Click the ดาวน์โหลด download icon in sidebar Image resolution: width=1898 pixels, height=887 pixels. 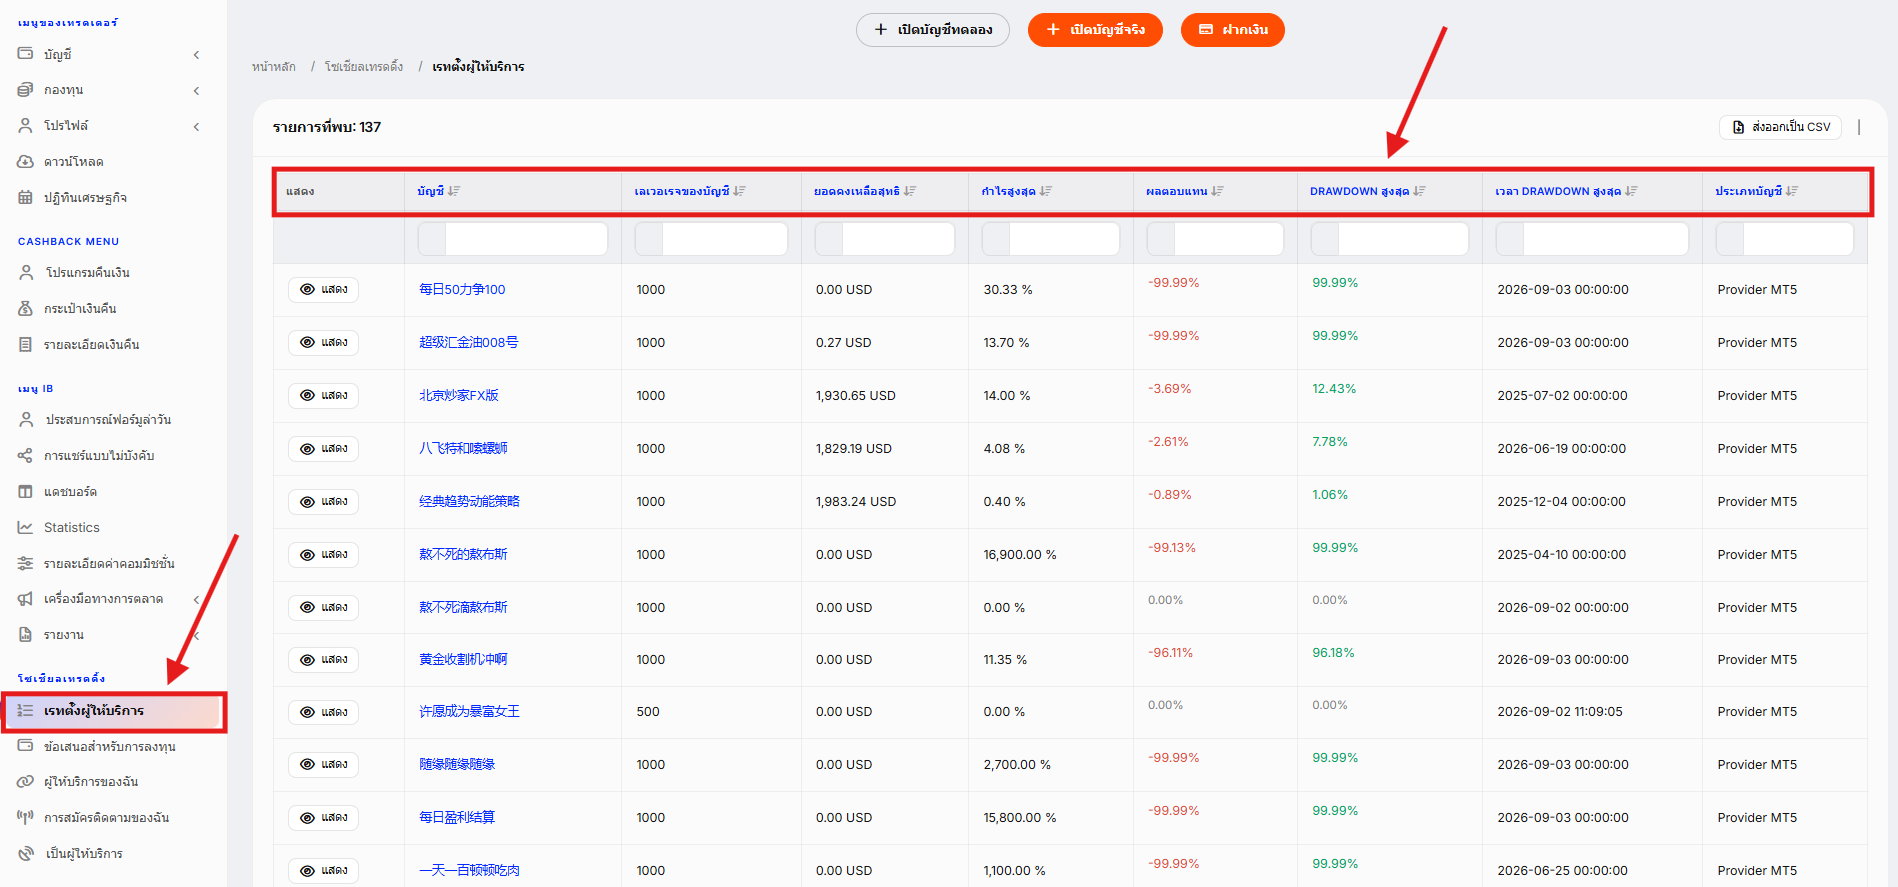click(x=25, y=162)
